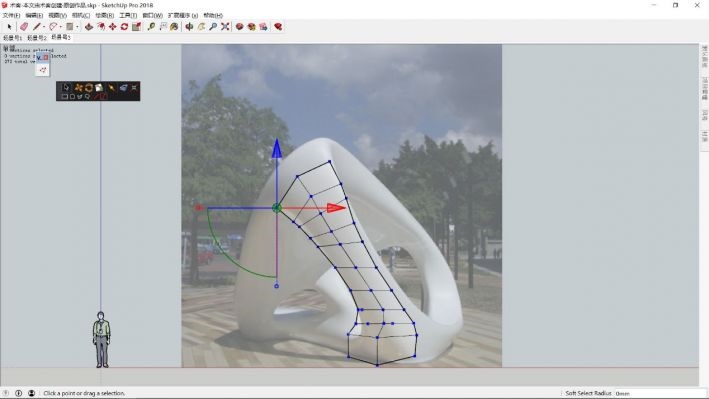Activate the Eraser tool
The height and width of the screenshot is (399, 709).
pos(24,27)
